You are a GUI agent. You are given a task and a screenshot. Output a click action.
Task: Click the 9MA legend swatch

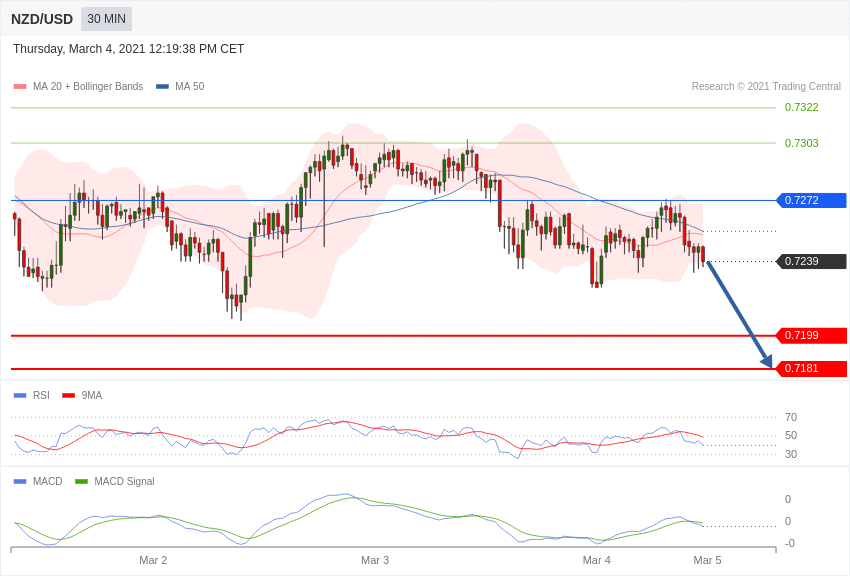[69, 396]
